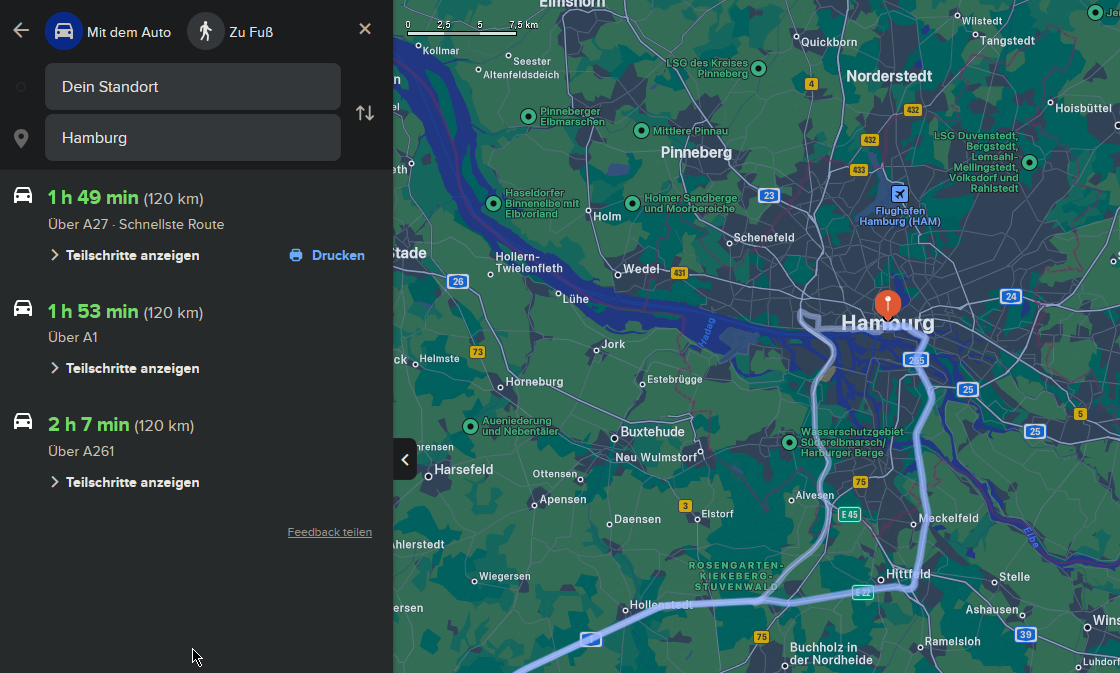Viewport: 1120px width, 673px height.
Task: Open the Feedback teilen link
Action: tap(329, 532)
